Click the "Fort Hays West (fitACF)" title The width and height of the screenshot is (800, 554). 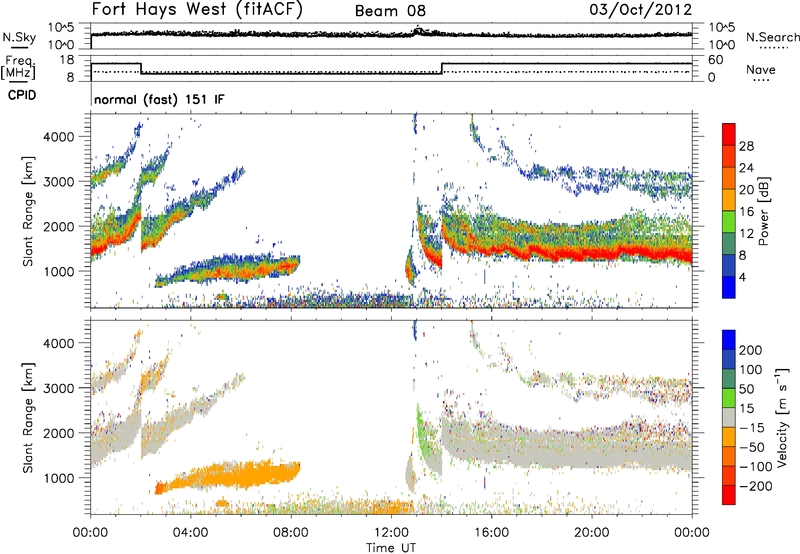pos(197,9)
